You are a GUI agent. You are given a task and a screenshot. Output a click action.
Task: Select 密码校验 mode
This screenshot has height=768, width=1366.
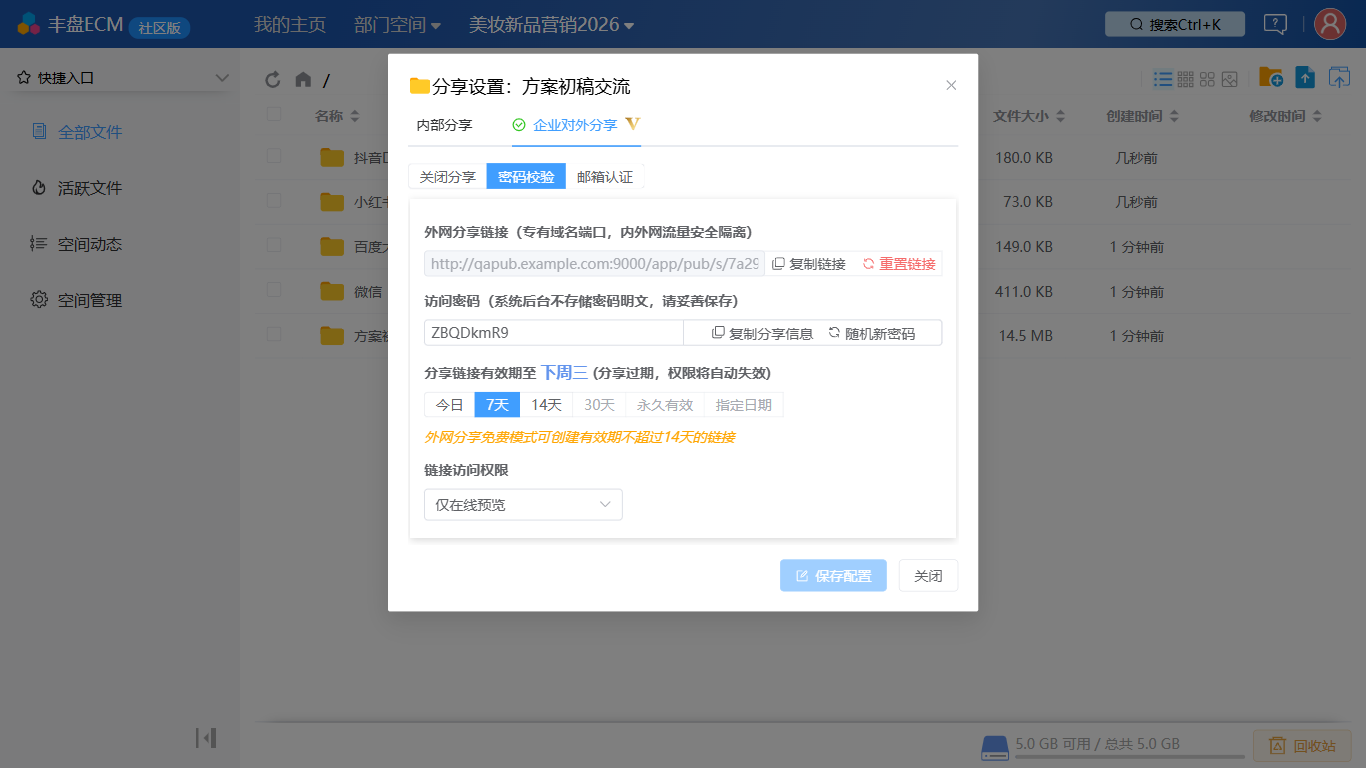coord(526,177)
